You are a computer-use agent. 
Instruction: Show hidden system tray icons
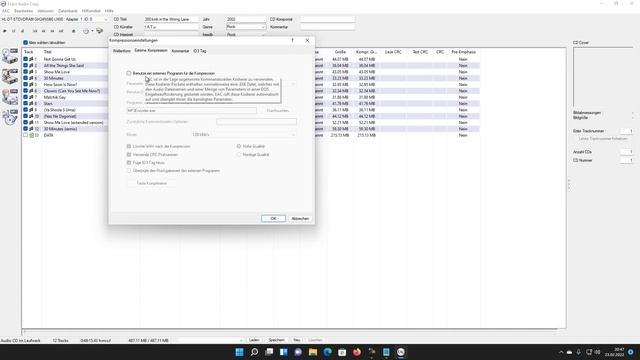point(561,352)
